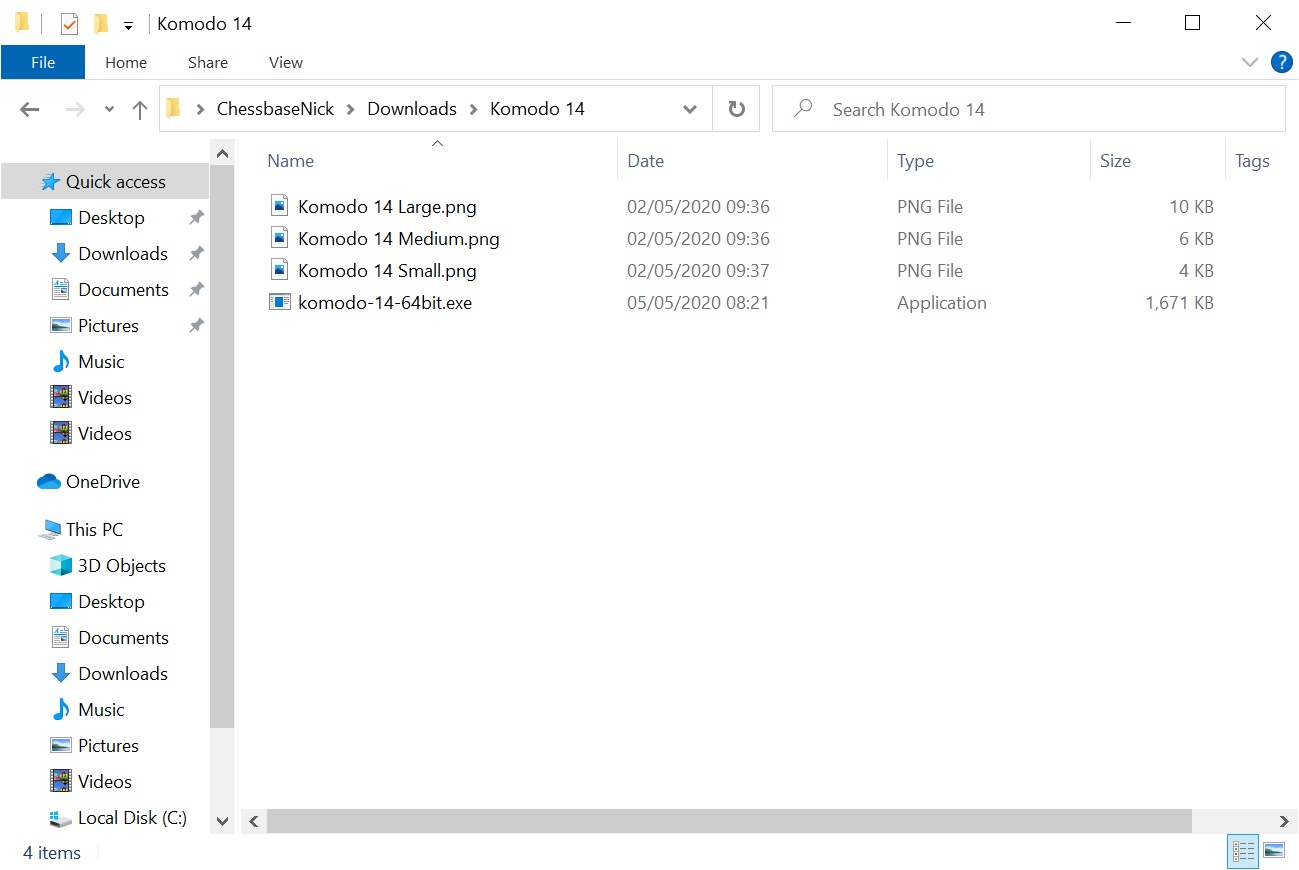Refresh the Komodo 14 folder view
This screenshot has width=1299, height=870.
[736, 109]
